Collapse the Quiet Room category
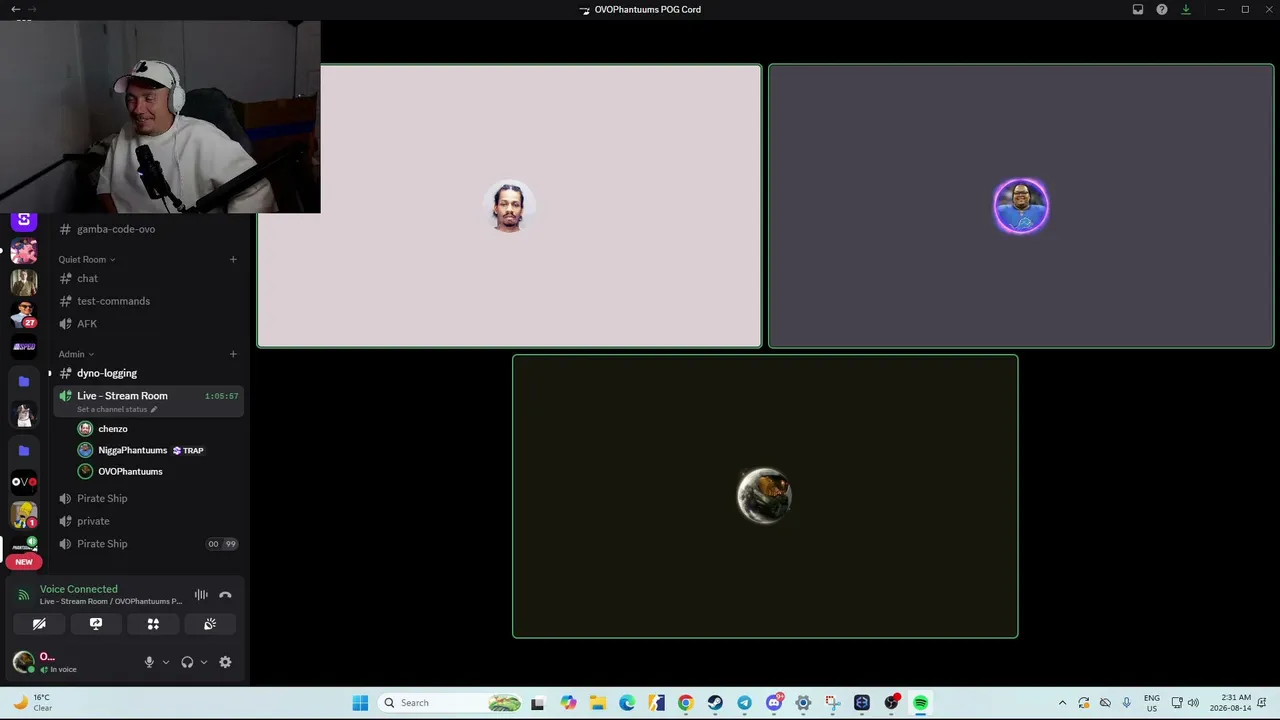Screen dimensions: 1280x720 click(87, 260)
